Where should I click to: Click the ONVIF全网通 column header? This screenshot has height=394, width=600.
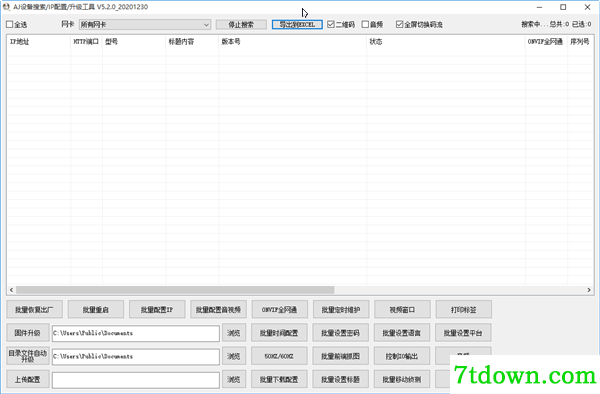click(x=545, y=42)
